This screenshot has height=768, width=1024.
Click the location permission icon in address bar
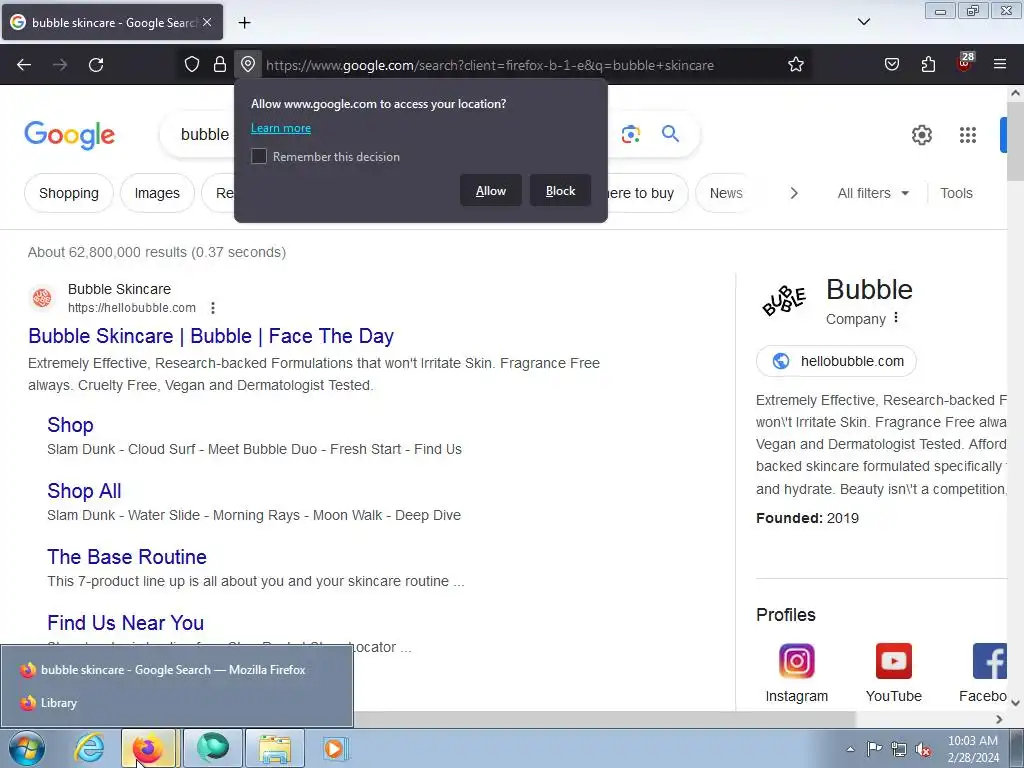(x=248, y=64)
